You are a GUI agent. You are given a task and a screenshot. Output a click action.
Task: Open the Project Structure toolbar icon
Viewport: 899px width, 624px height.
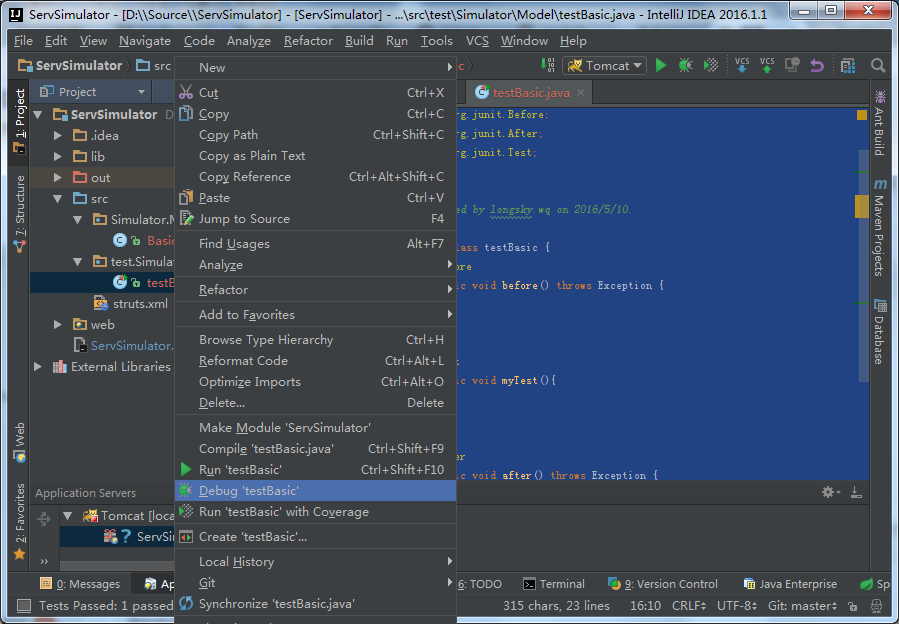point(847,65)
